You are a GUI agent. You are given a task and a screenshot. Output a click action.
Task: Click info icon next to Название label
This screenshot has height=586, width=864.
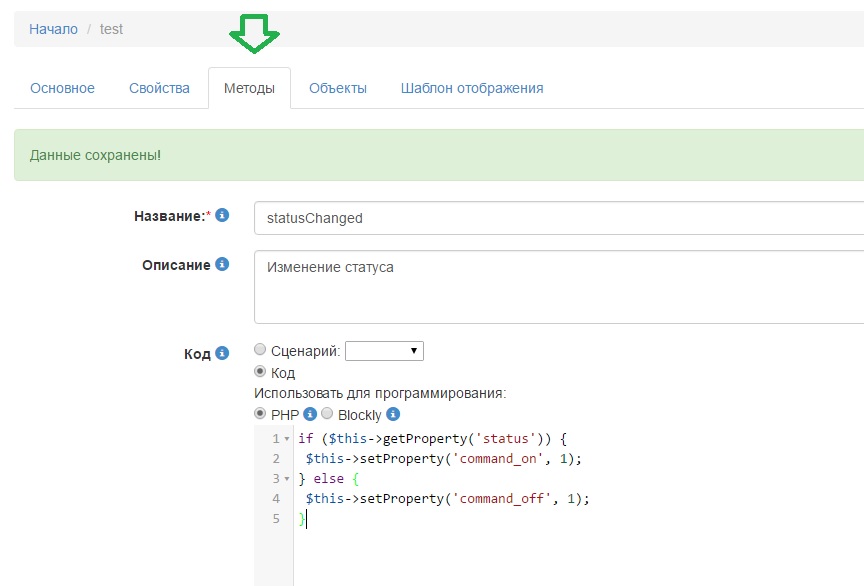tap(222, 215)
